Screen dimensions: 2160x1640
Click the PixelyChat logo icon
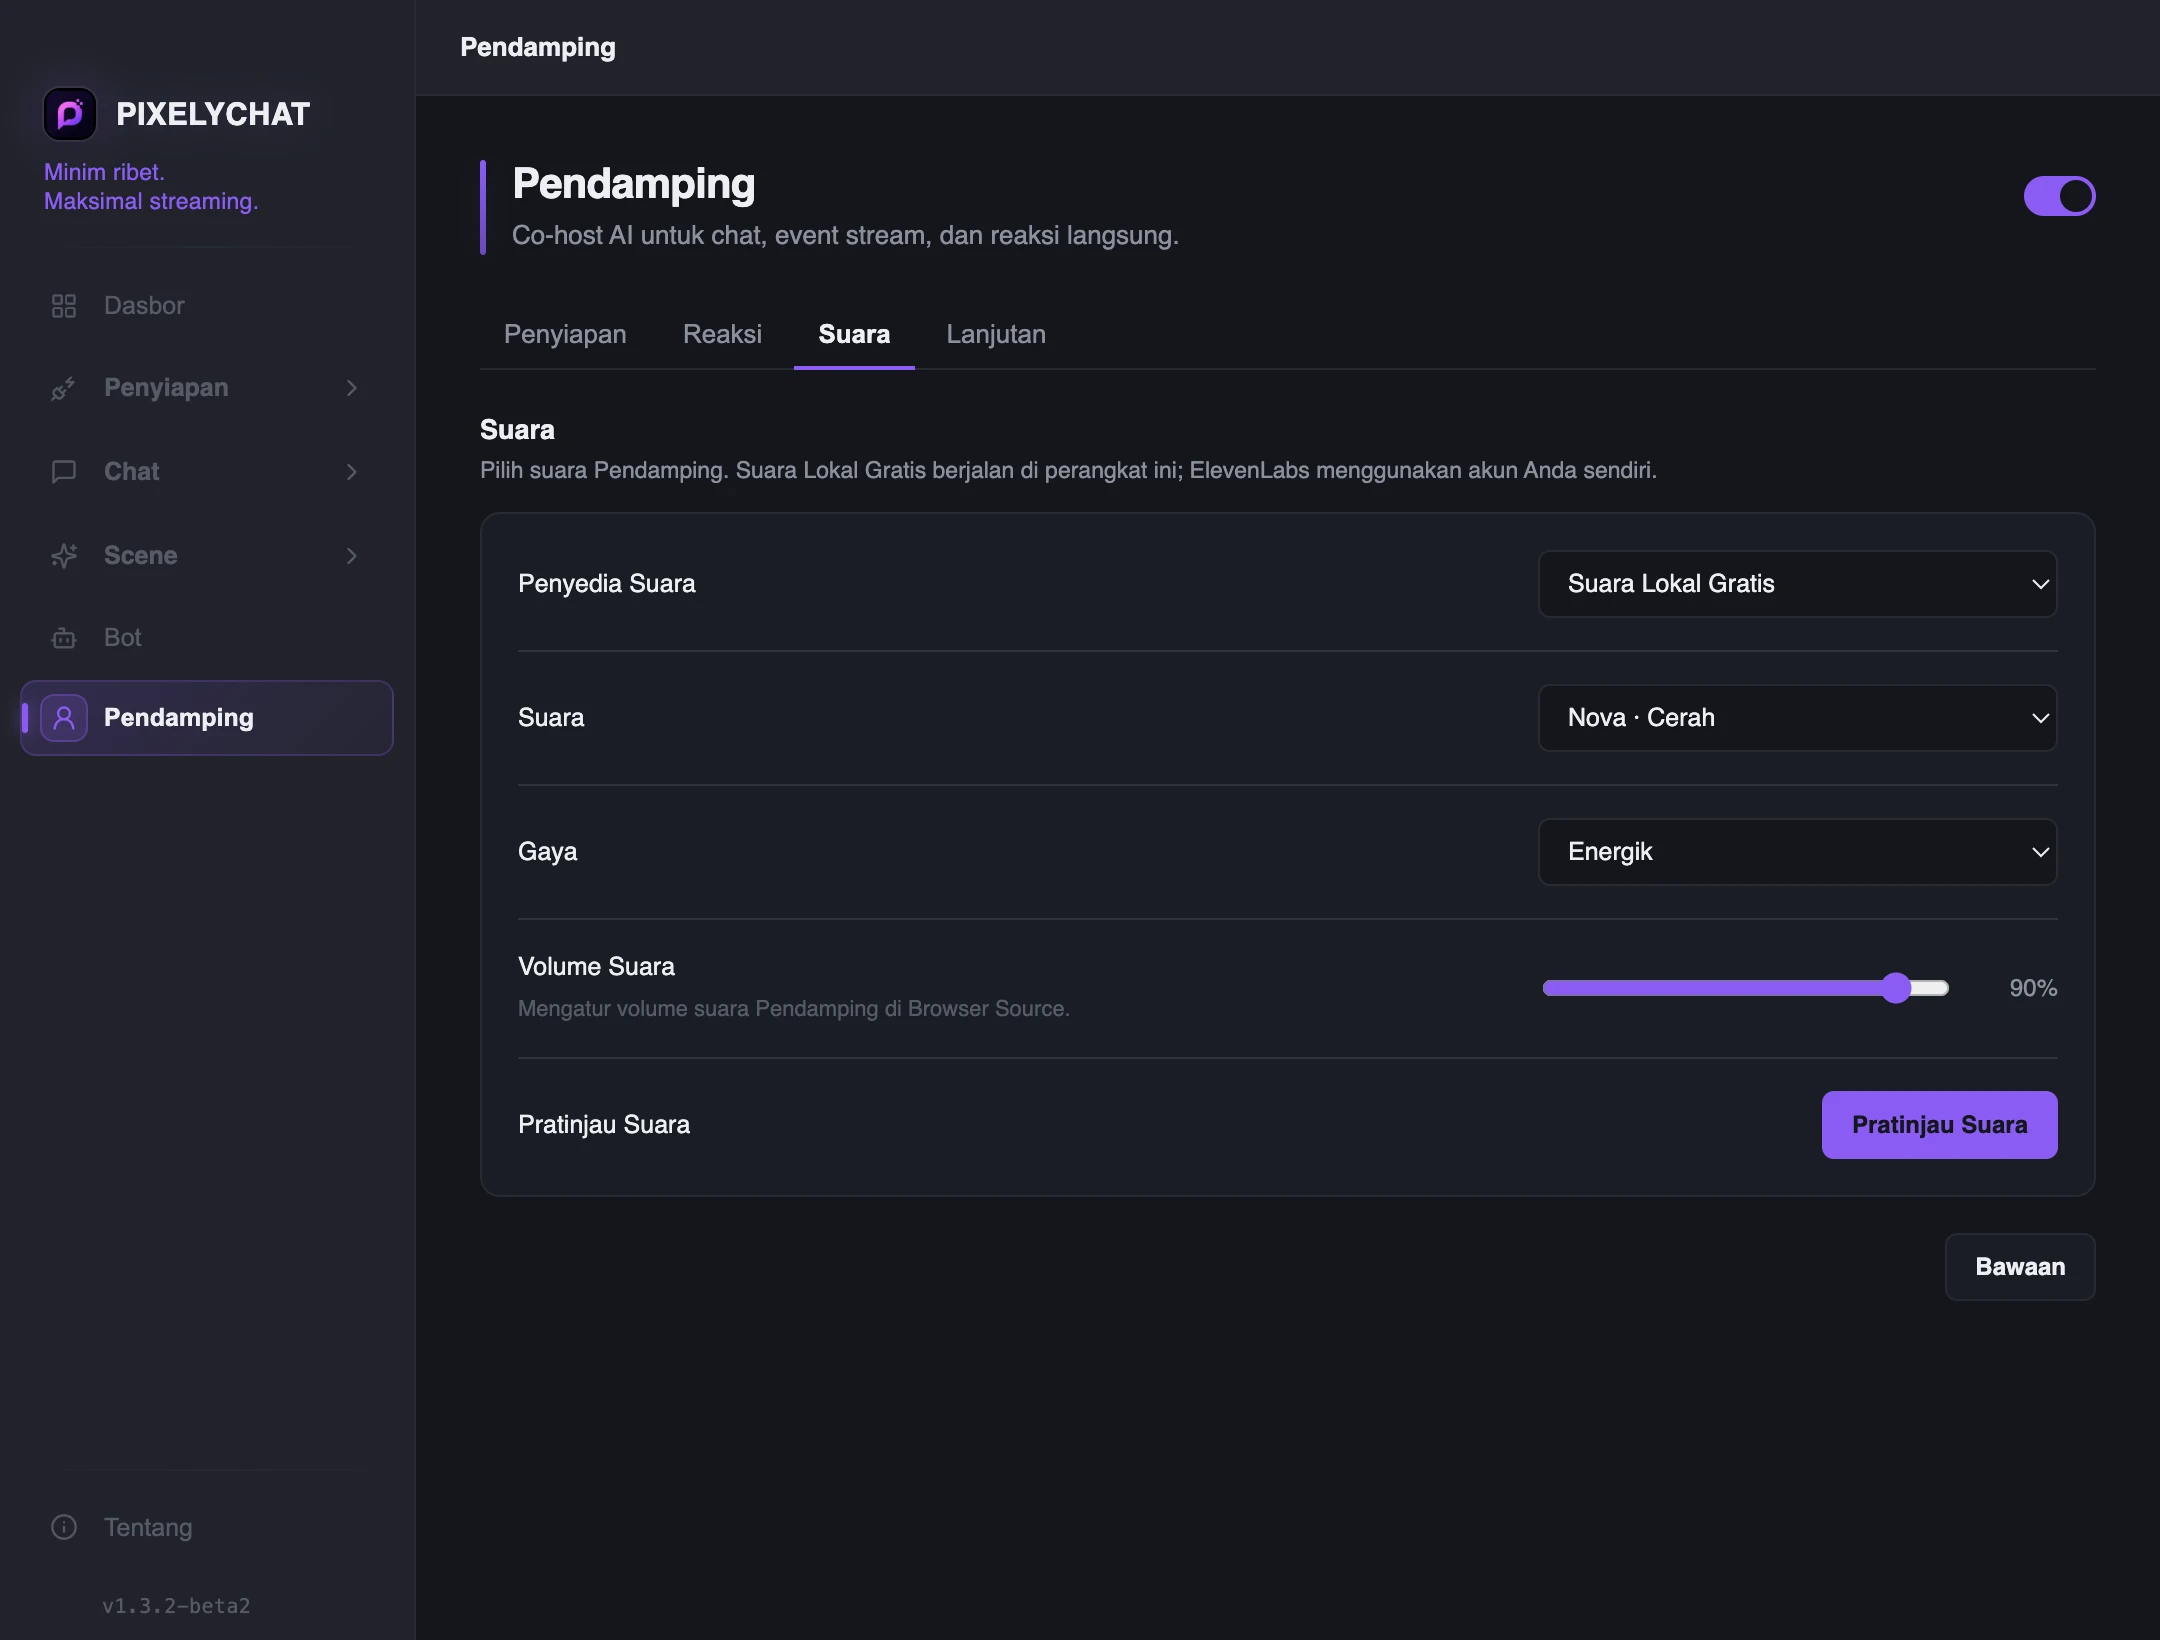[70, 114]
